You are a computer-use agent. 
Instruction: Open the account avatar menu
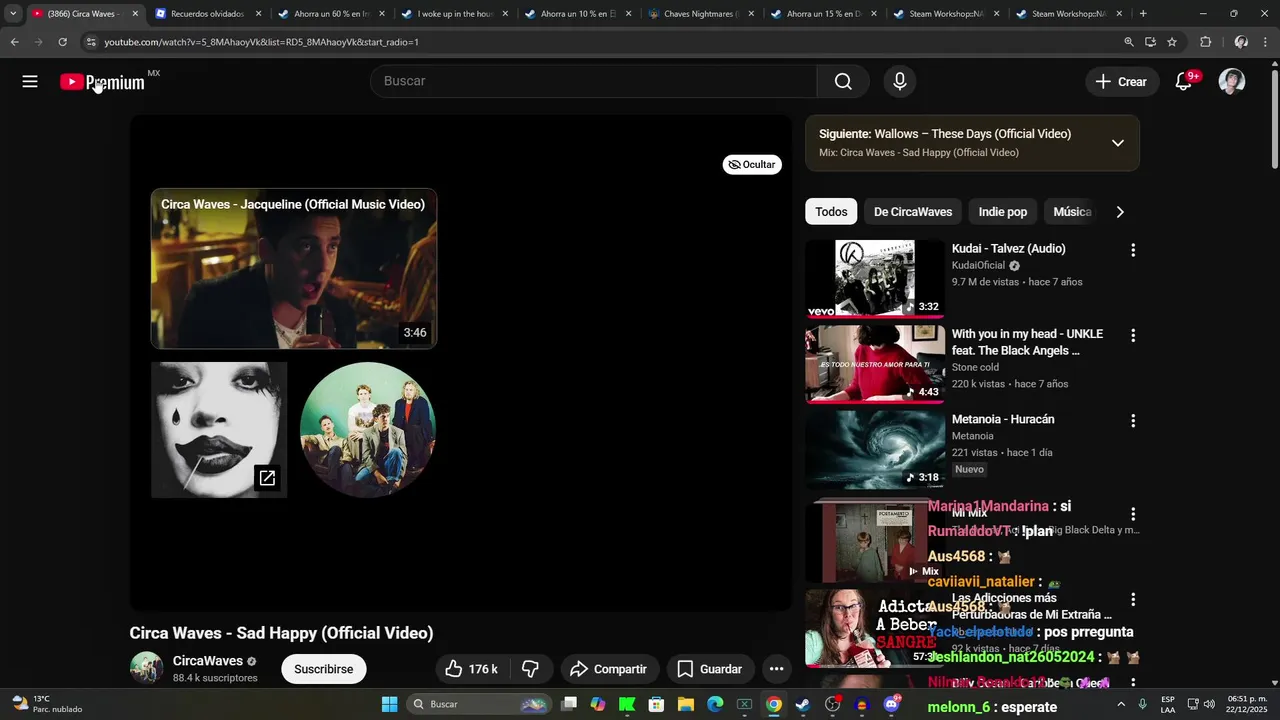pos(1232,82)
